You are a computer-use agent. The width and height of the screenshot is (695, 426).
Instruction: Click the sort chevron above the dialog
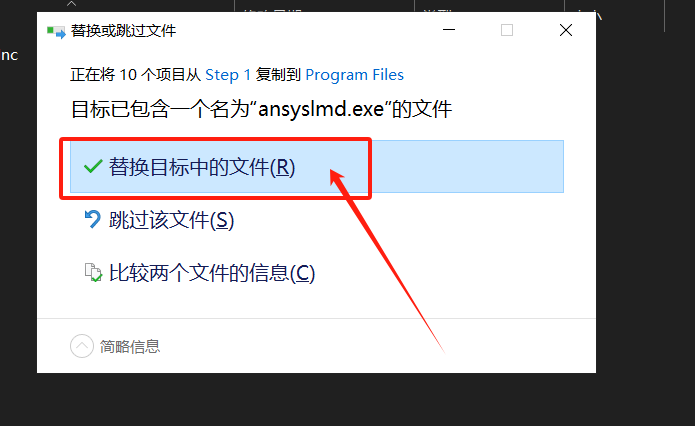point(71,4)
